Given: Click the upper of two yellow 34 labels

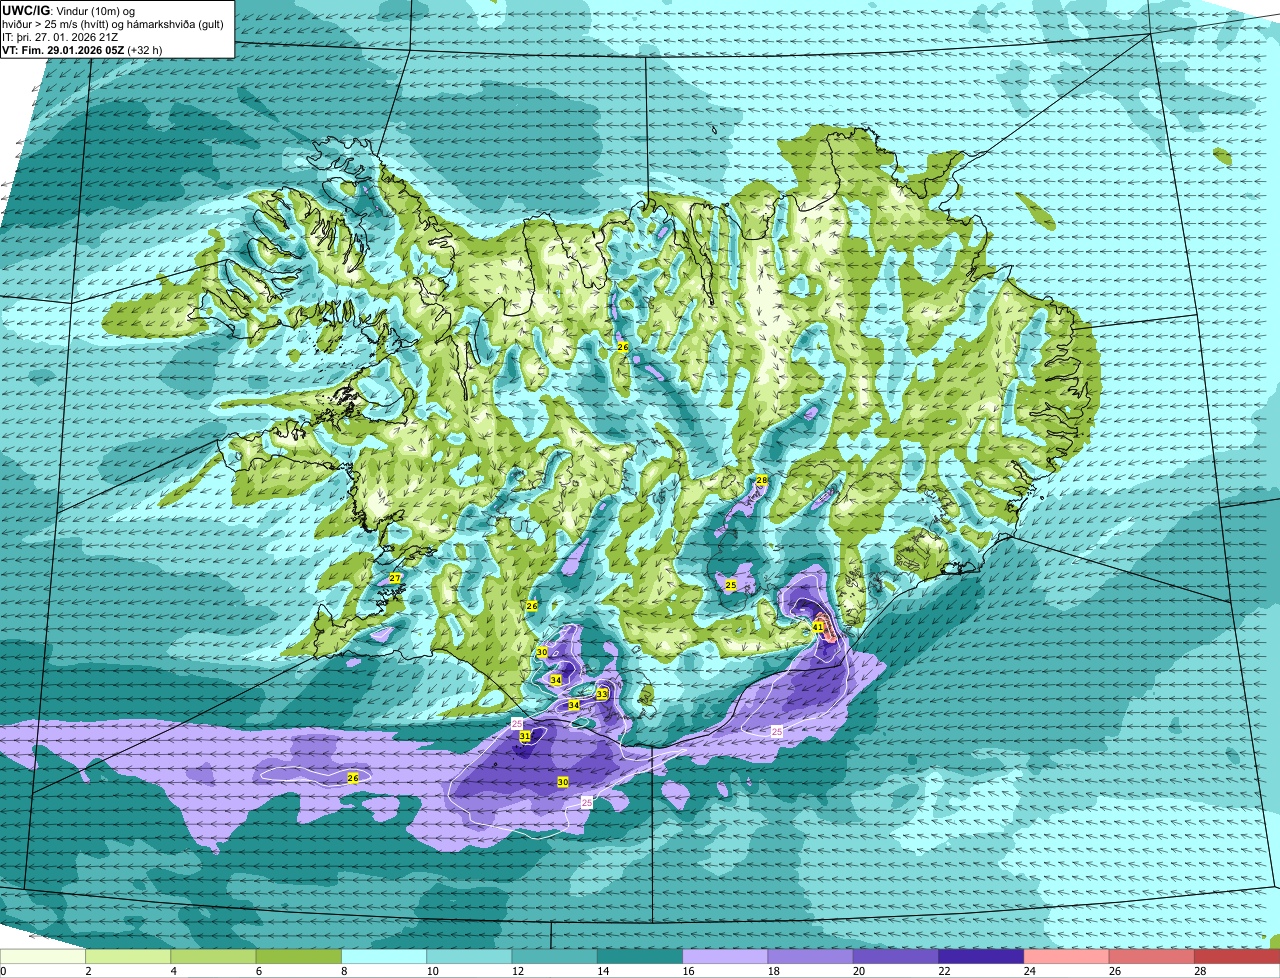Looking at the screenshot, I should point(556,680).
